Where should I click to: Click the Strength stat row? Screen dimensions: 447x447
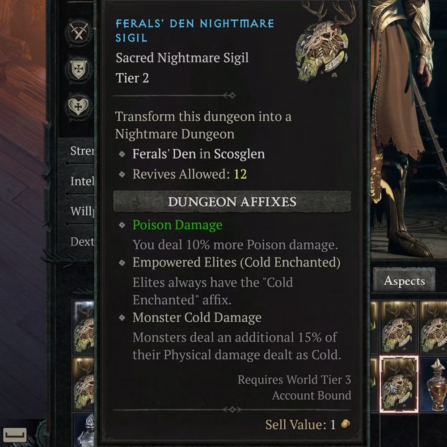click(80, 151)
